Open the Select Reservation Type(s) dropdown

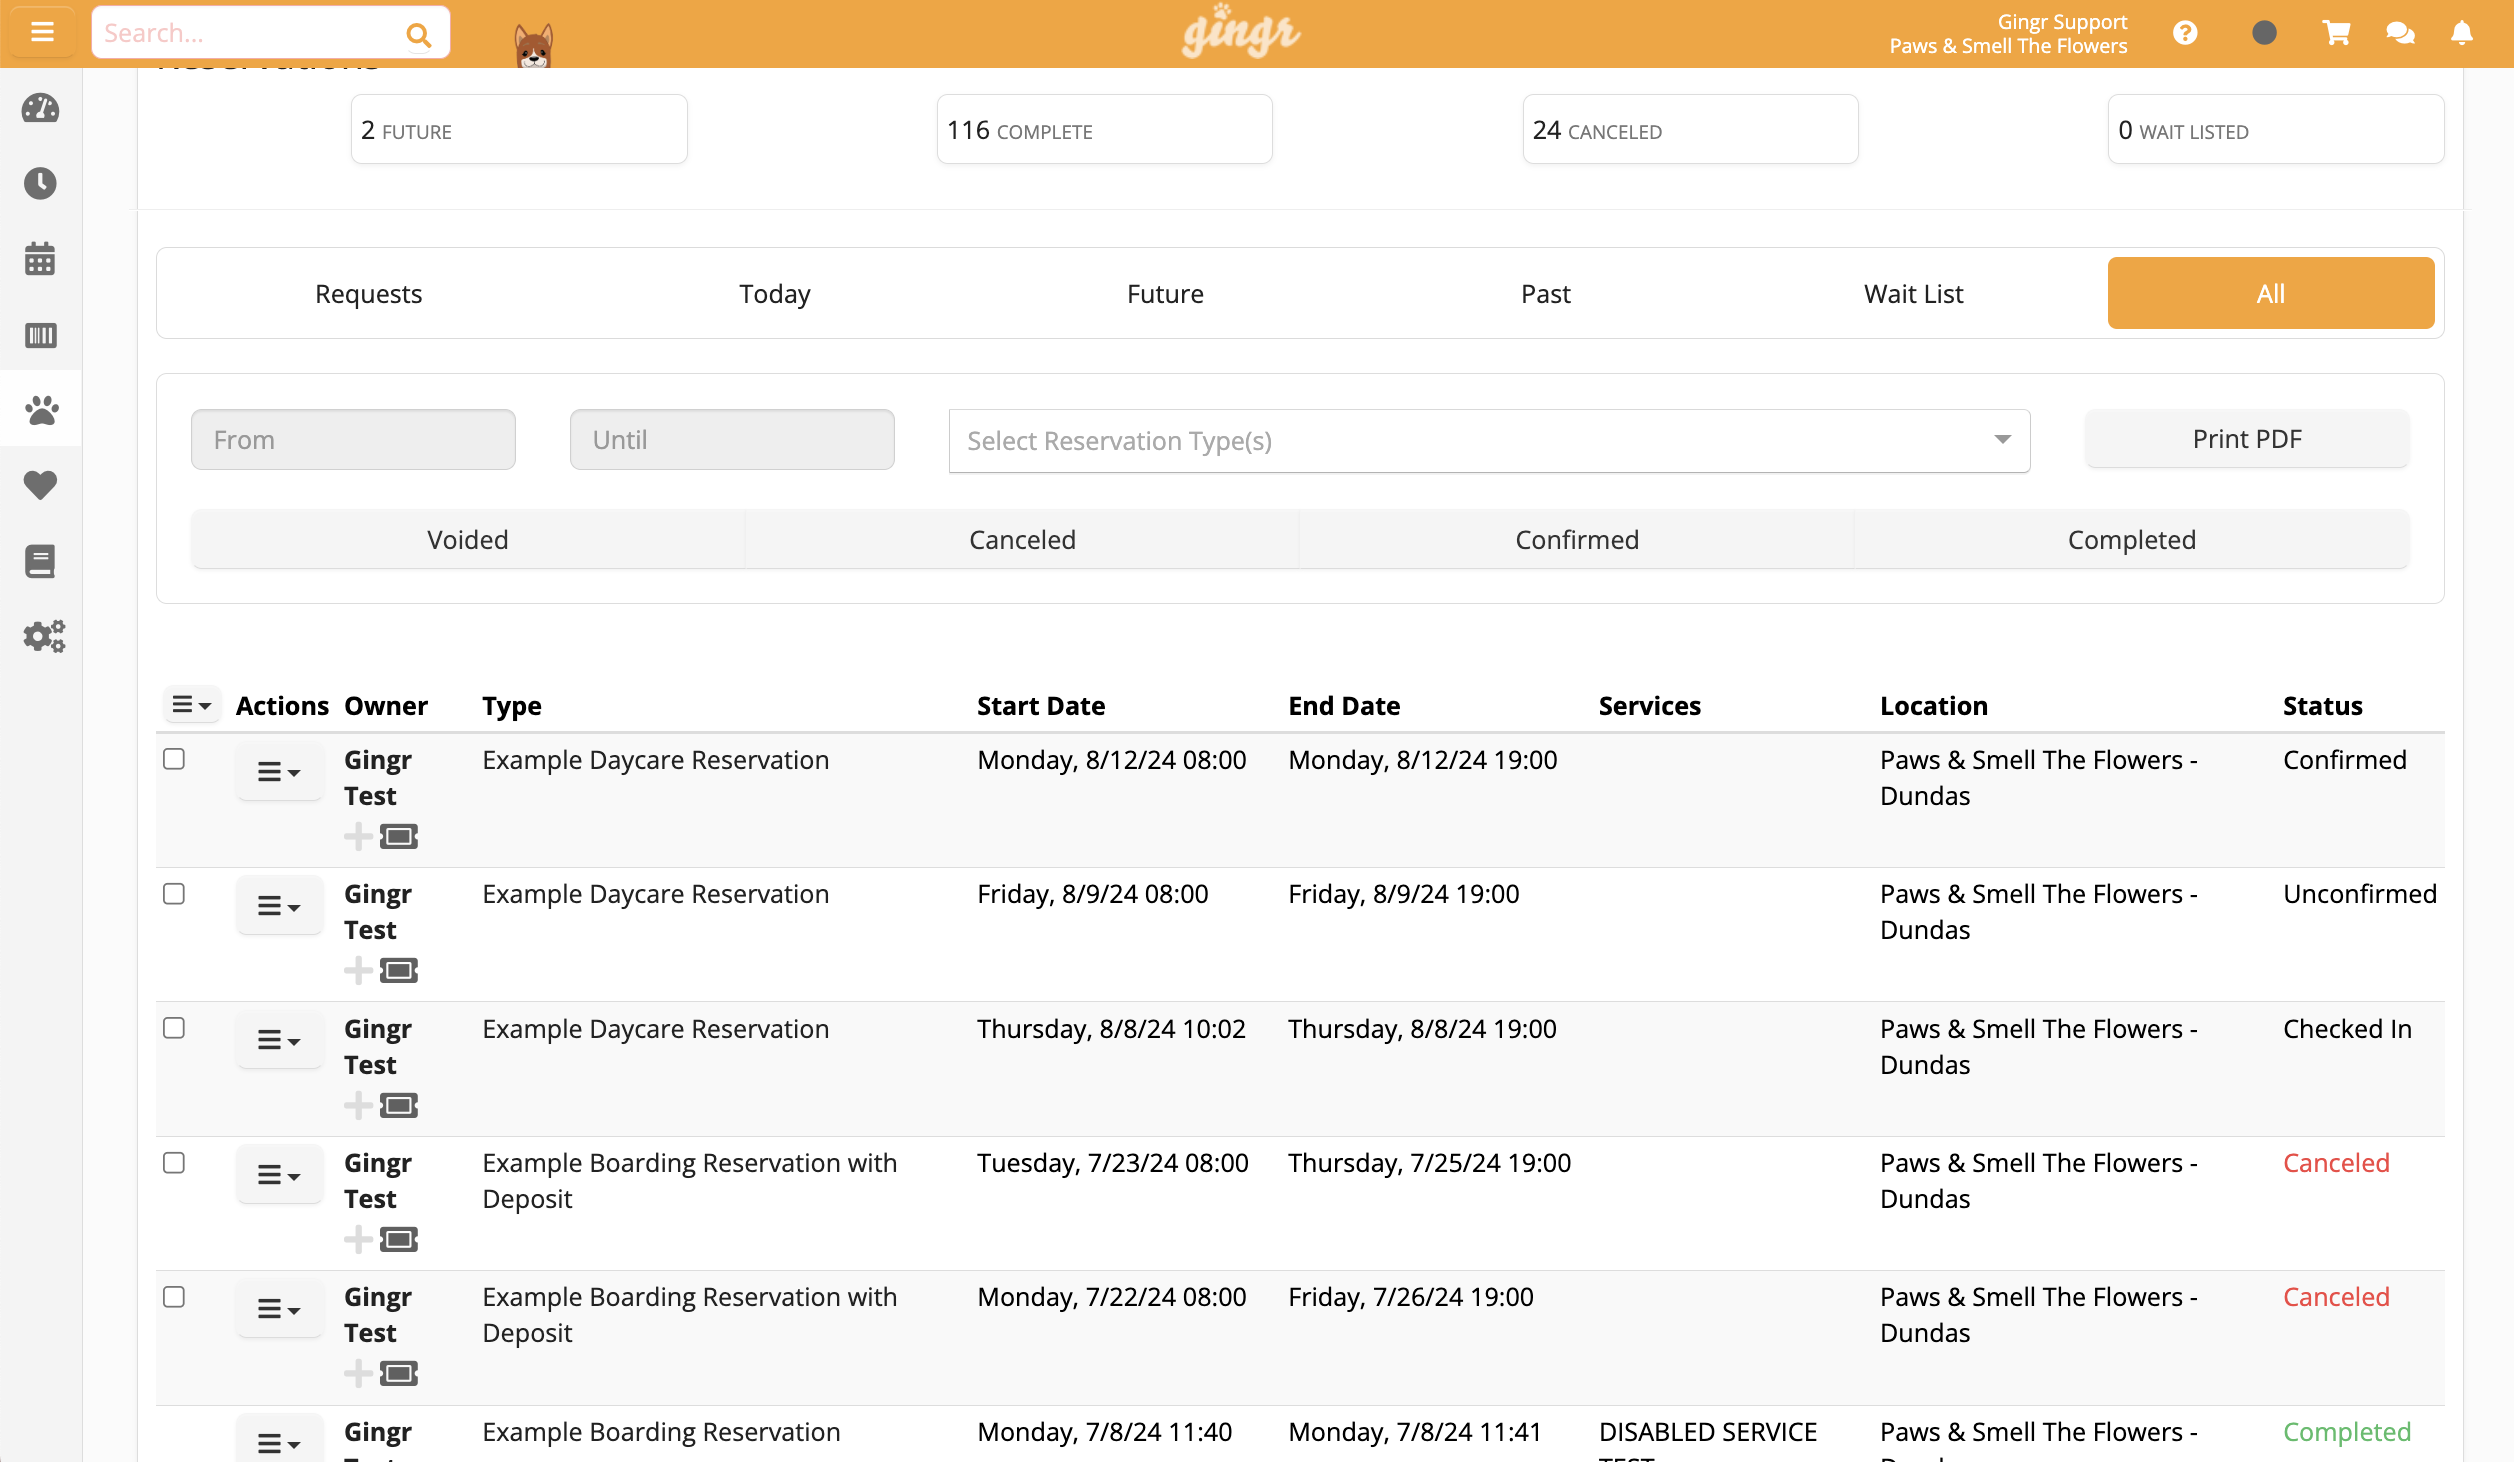click(1489, 440)
